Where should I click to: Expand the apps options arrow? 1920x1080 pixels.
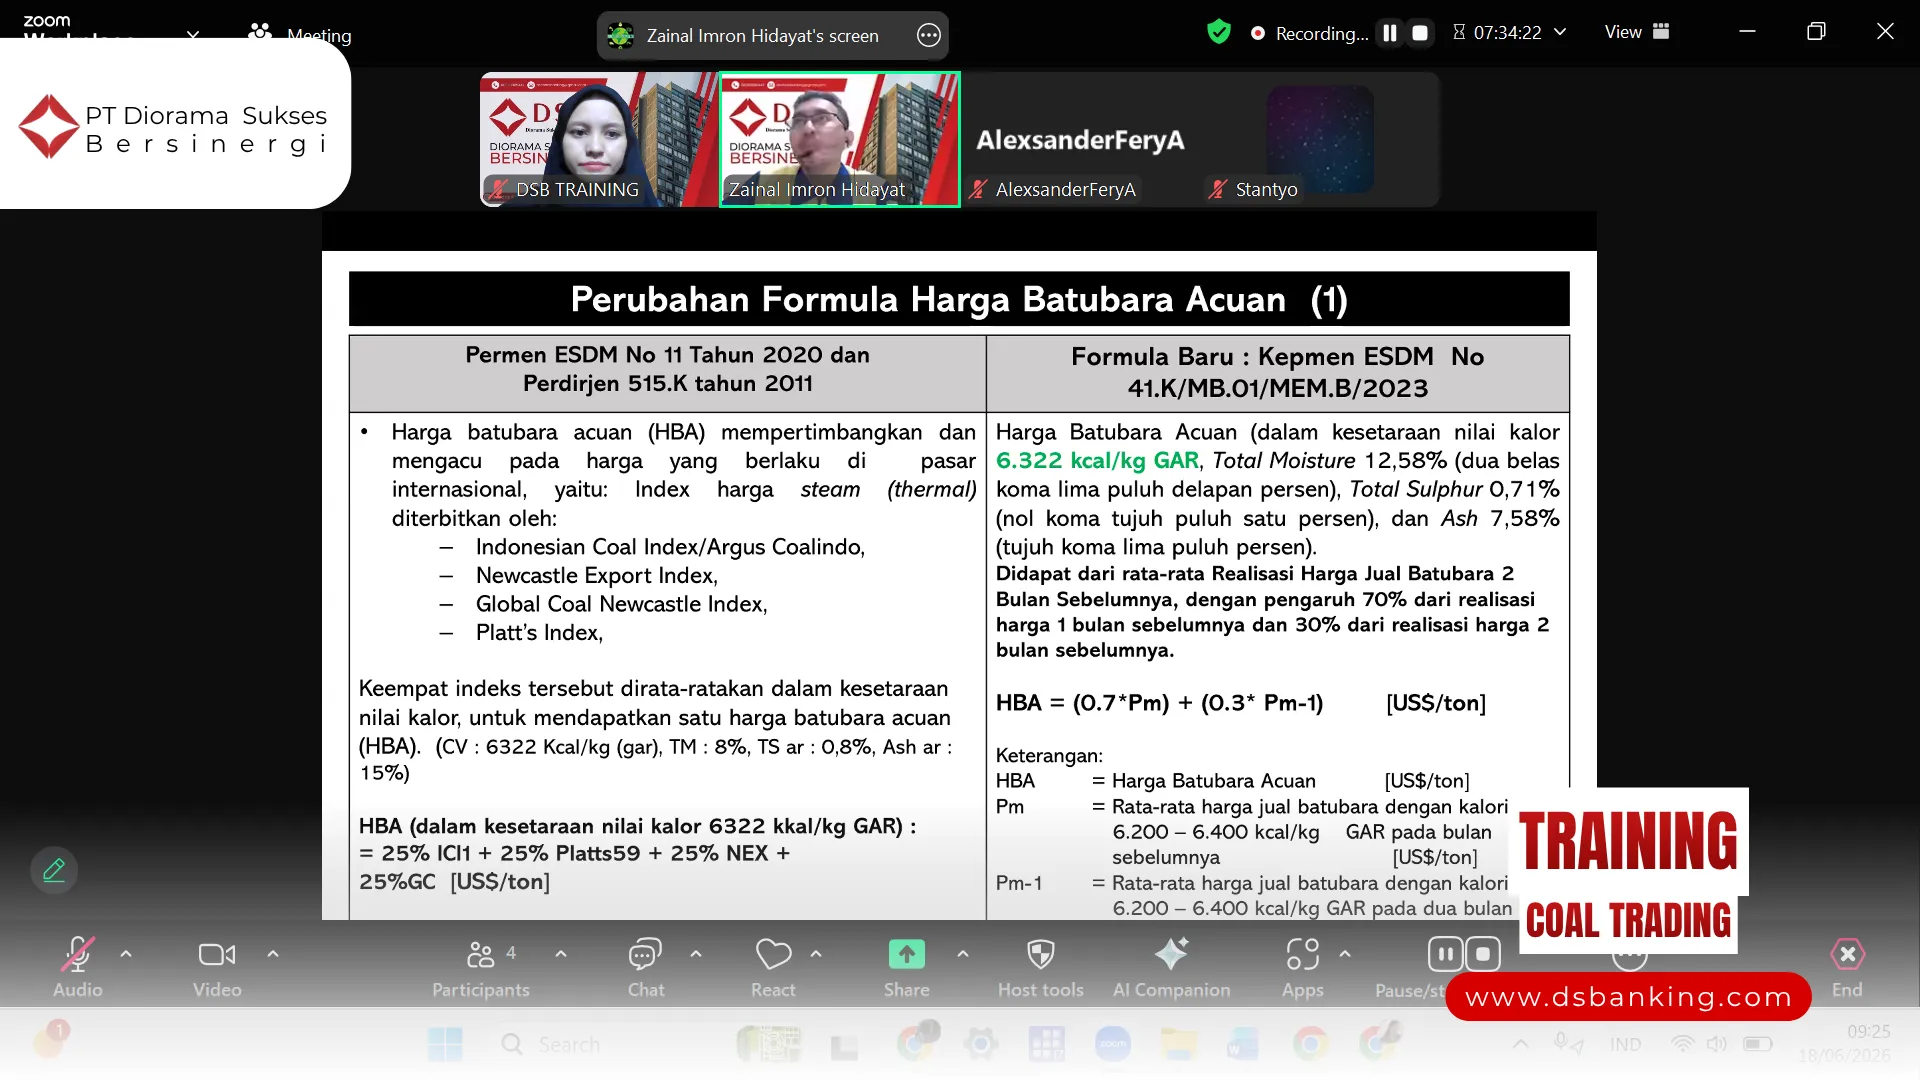[1345, 954]
